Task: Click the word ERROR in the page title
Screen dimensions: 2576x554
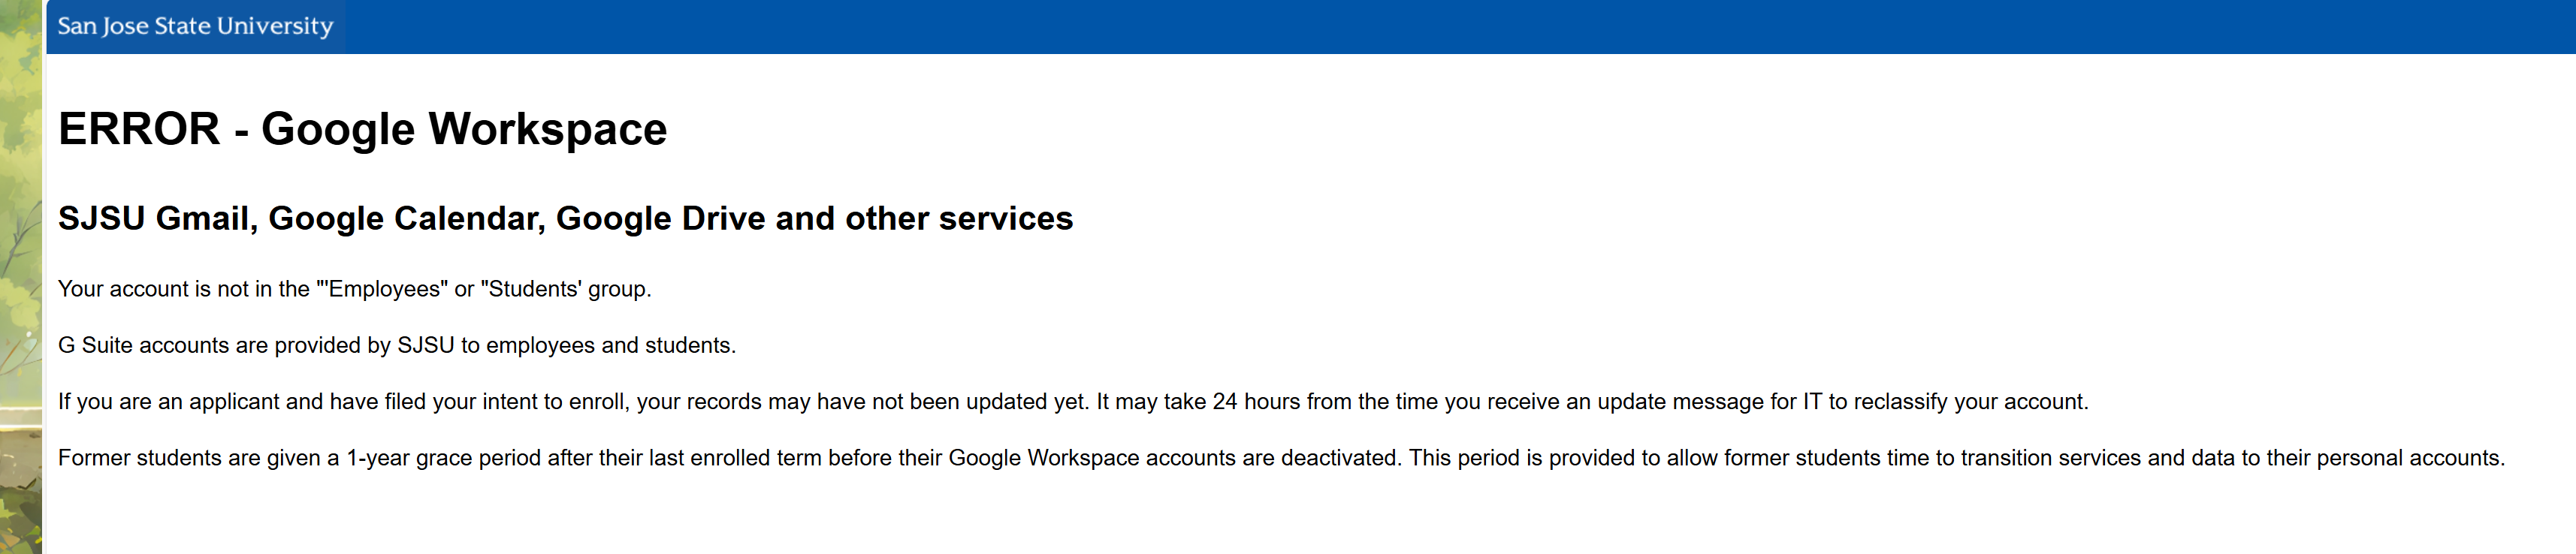Action: pyautogui.click(x=139, y=129)
